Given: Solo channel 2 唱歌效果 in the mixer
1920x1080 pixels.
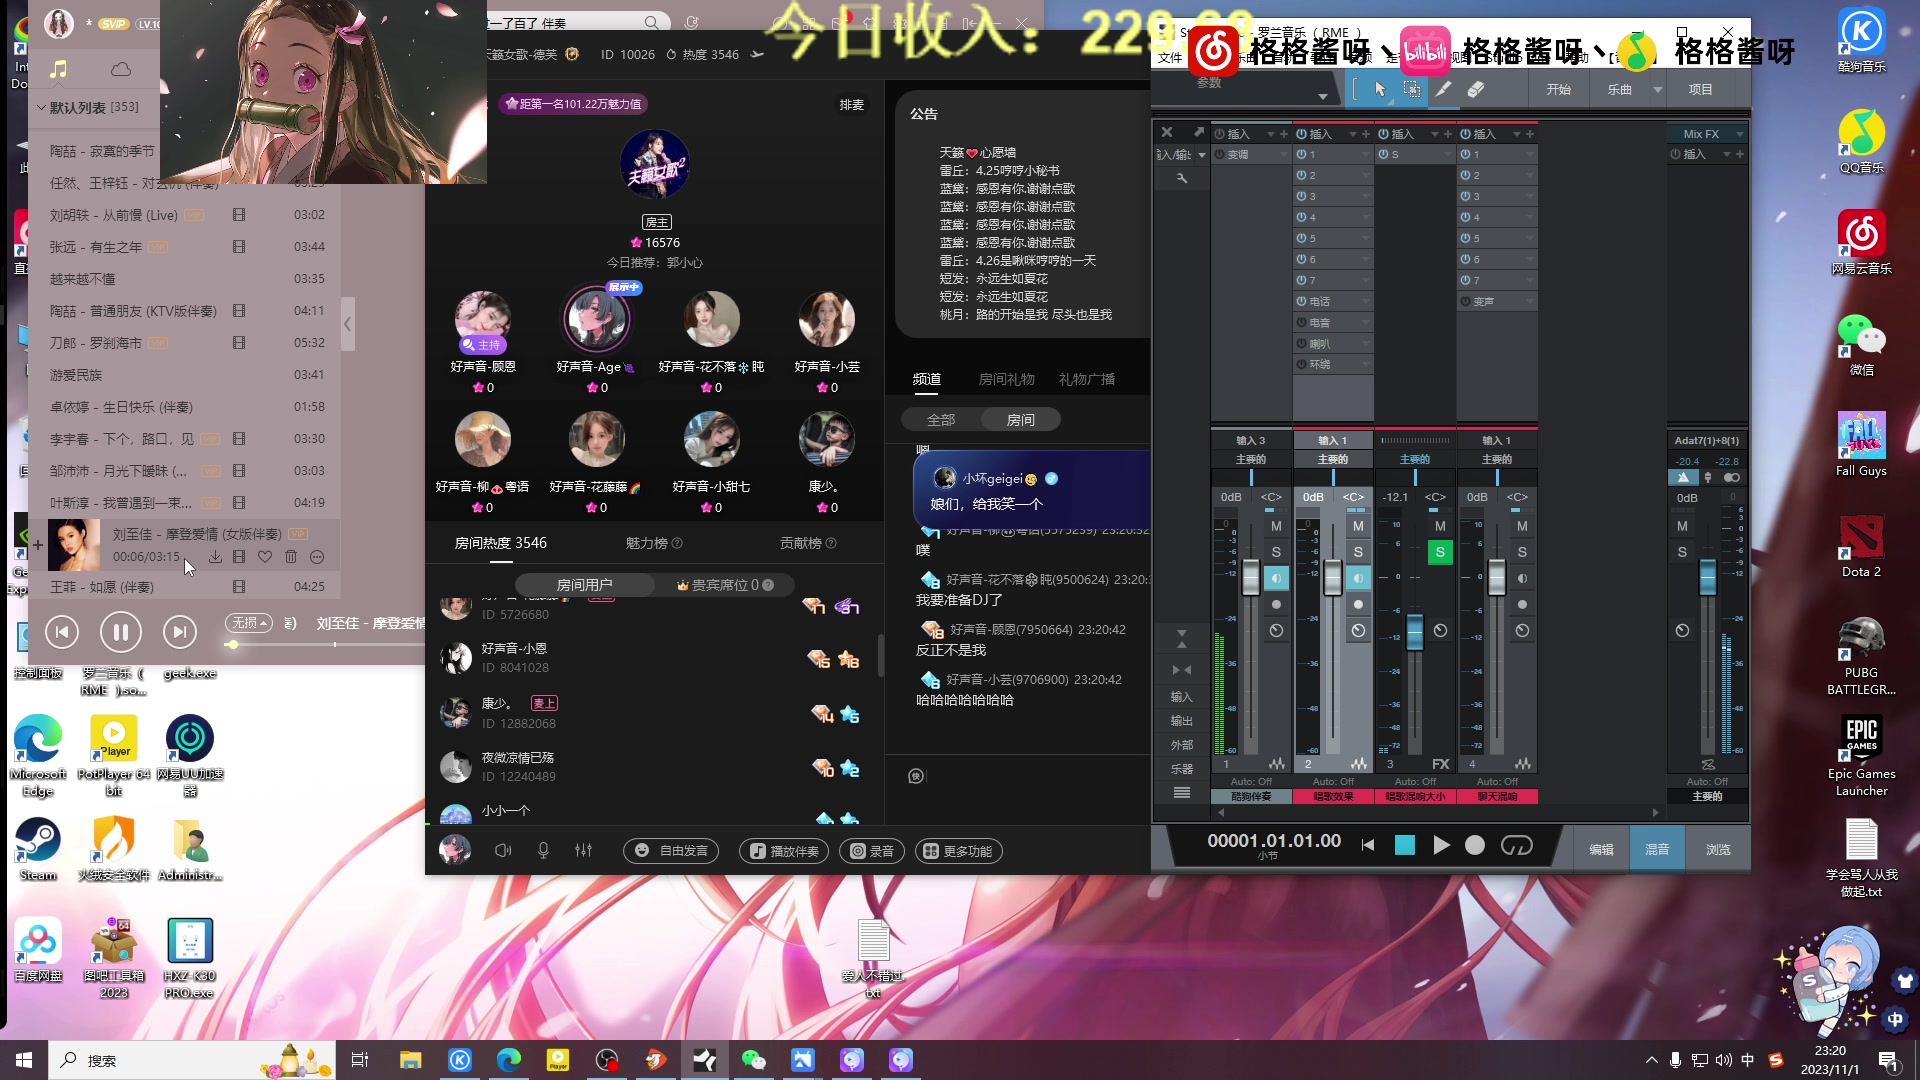Looking at the screenshot, I should (1358, 552).
